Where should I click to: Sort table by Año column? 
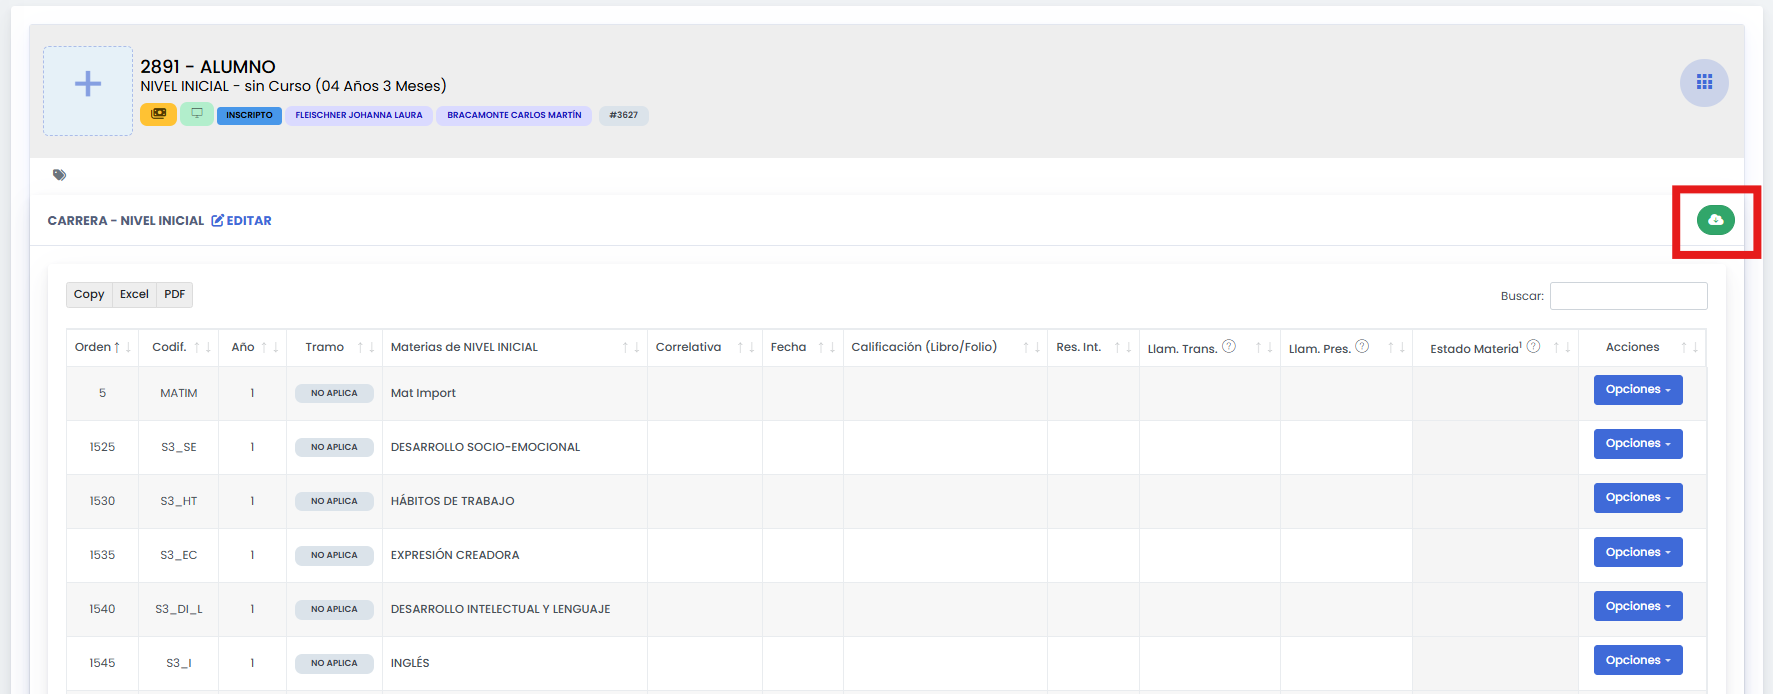[253, 347]
